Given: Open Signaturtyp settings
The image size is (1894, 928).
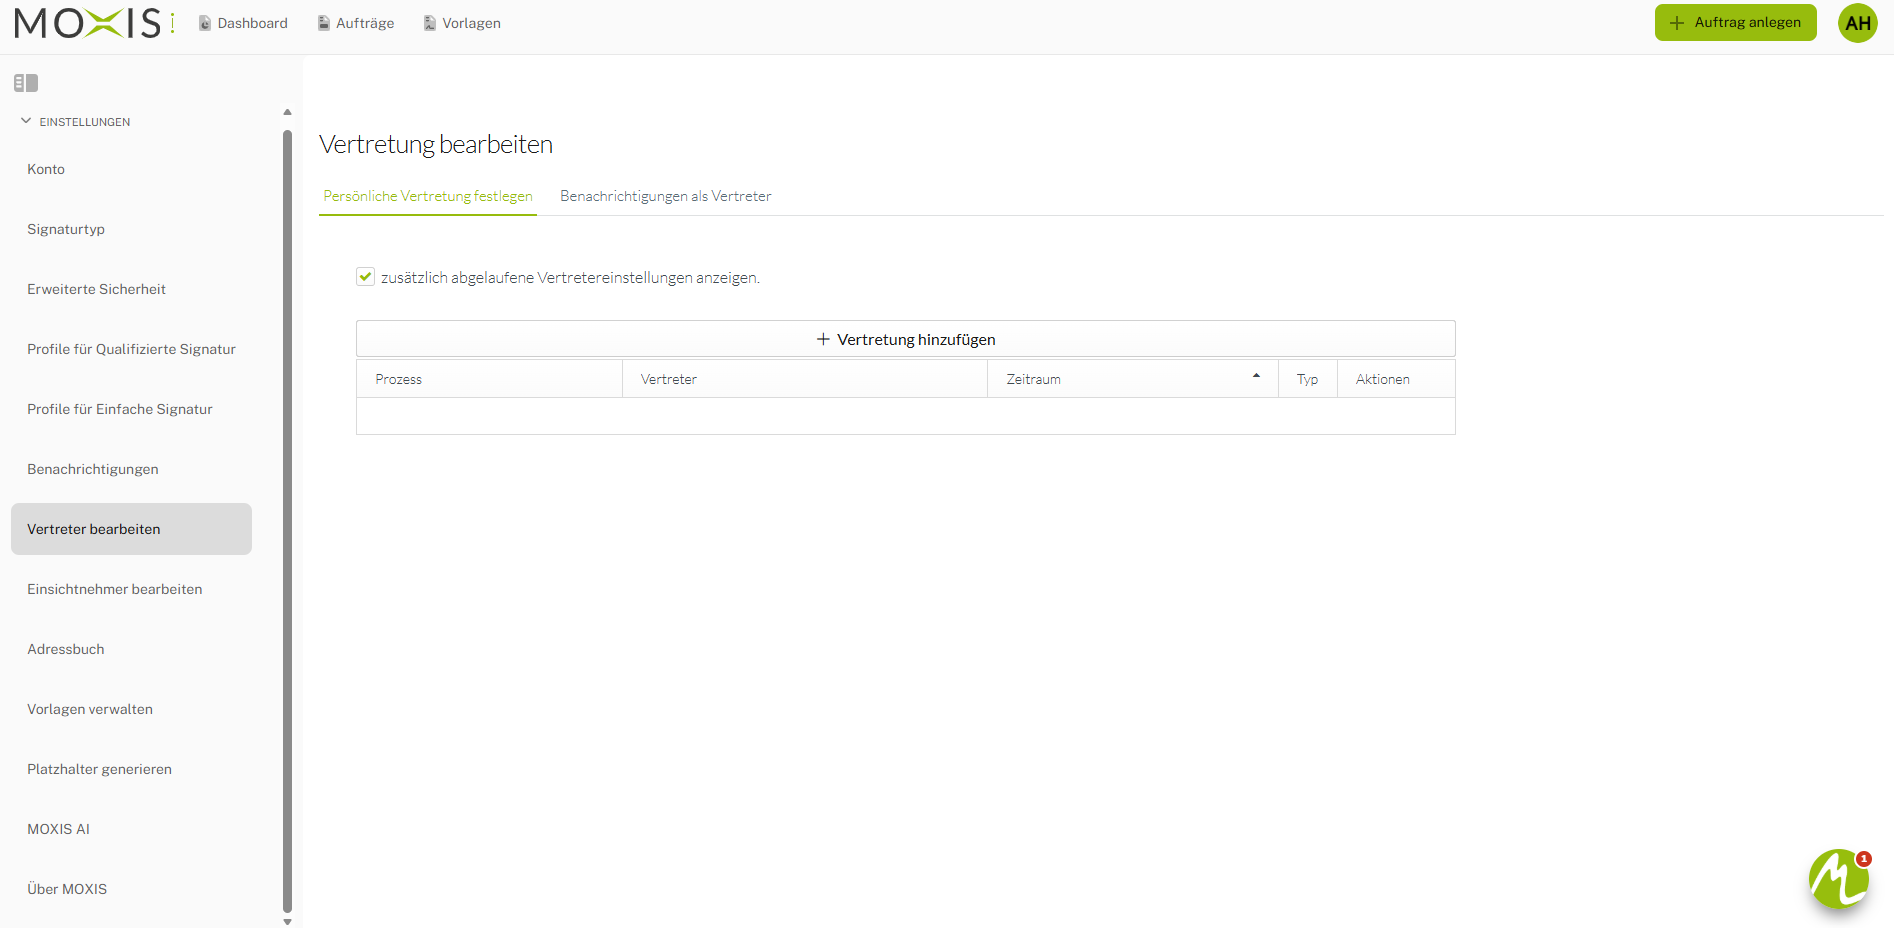Looking at the screenshot, I should tap(131, 229).
